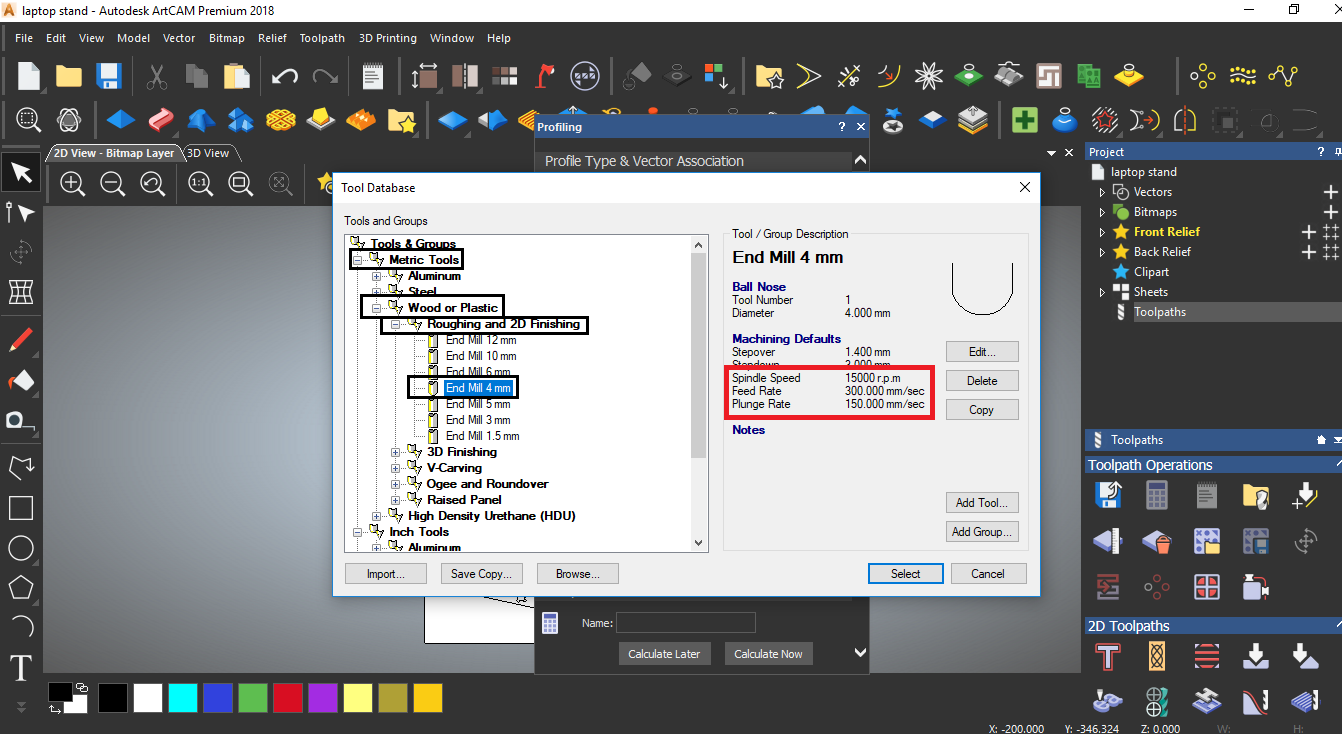This screenshot has height=734, width=1342.
Task: Open the 3D Printing menu
Action: click(388, 38)
